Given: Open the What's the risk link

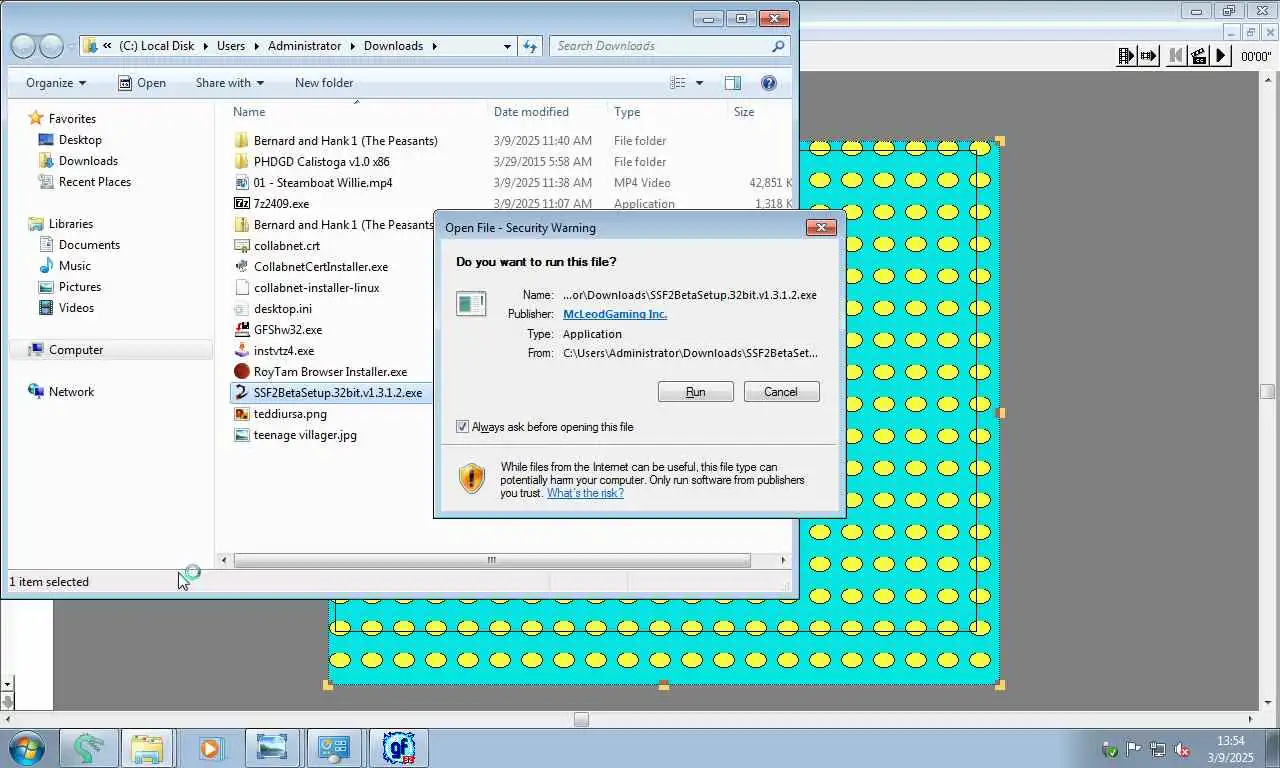Looking at the screenshot, I should 585,493.
